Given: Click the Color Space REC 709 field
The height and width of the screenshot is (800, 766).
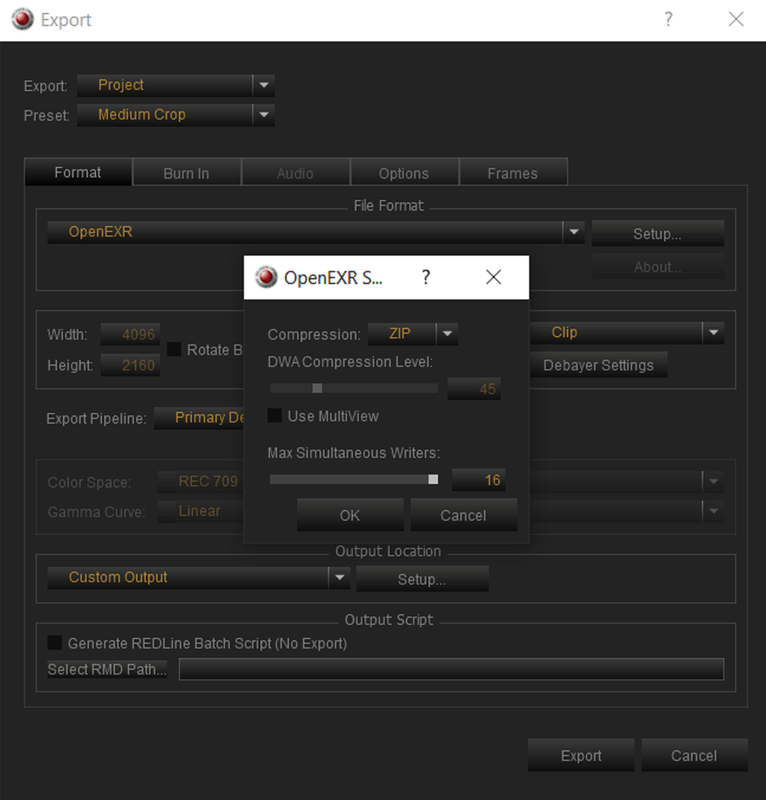Looking at the screenshot, I should (200, 481).
